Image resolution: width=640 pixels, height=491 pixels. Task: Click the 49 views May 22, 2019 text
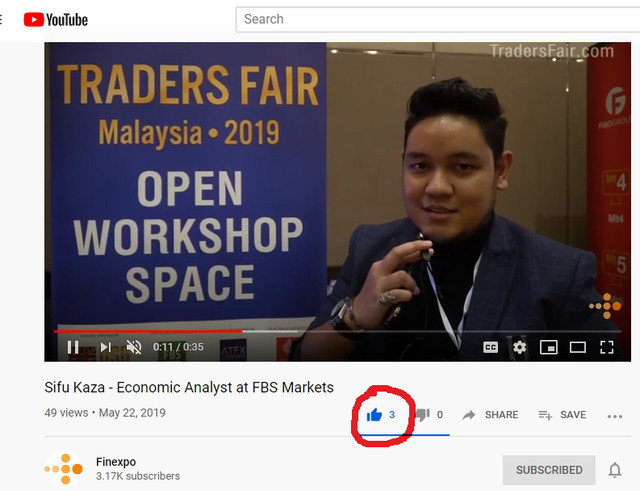coord(105,413)
